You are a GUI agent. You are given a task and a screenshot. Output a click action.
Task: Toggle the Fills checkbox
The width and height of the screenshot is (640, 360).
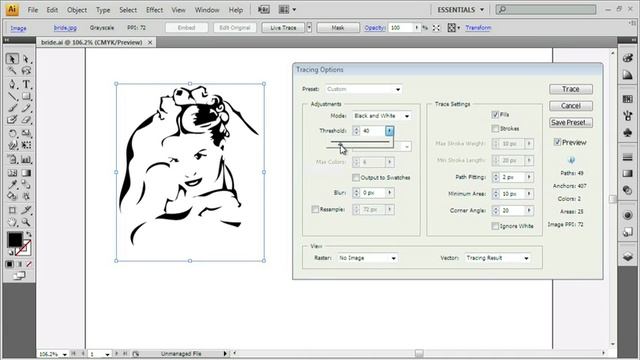point(495,115)
